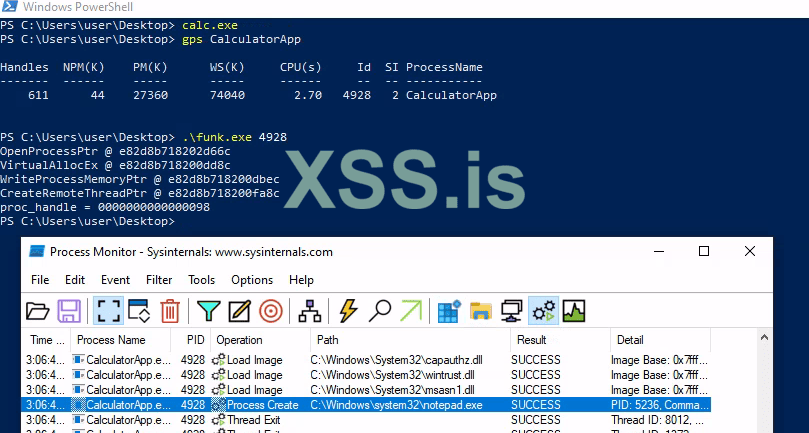This screenshot has height=433, width=809.
Task: Click the Open folder icon in Process Monitor toolbar
Action: click(38, 311)
